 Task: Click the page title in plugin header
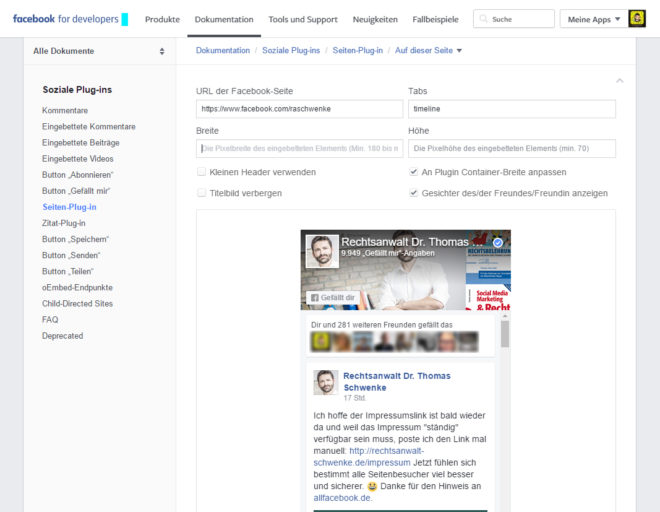412,242
